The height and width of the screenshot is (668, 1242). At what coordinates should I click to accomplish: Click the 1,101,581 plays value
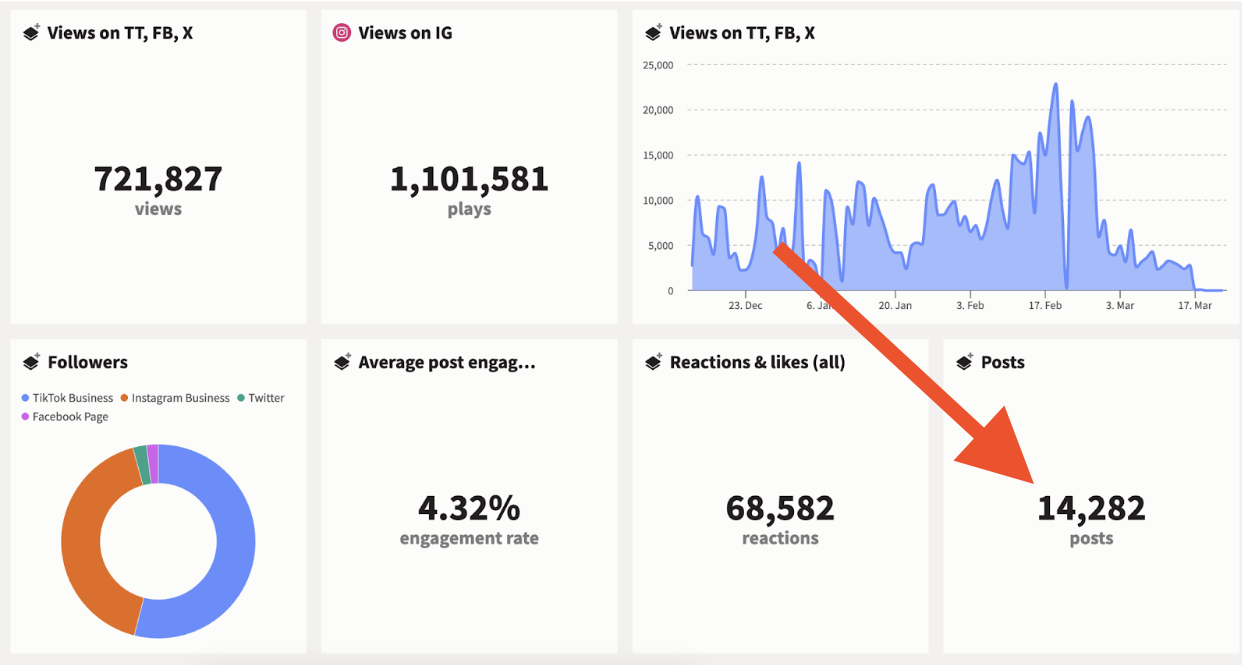click(x=469, y=179)
